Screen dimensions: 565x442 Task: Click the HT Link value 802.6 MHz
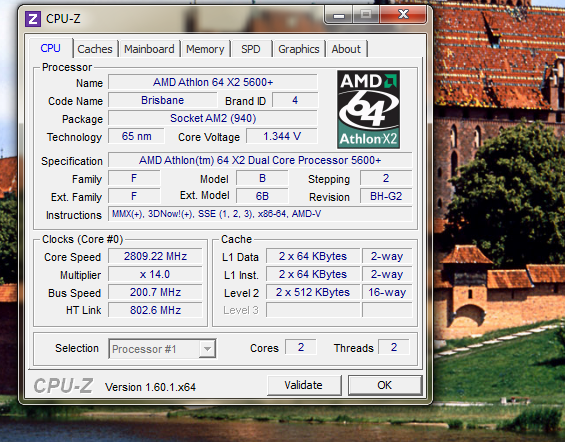tap(155, 310)
